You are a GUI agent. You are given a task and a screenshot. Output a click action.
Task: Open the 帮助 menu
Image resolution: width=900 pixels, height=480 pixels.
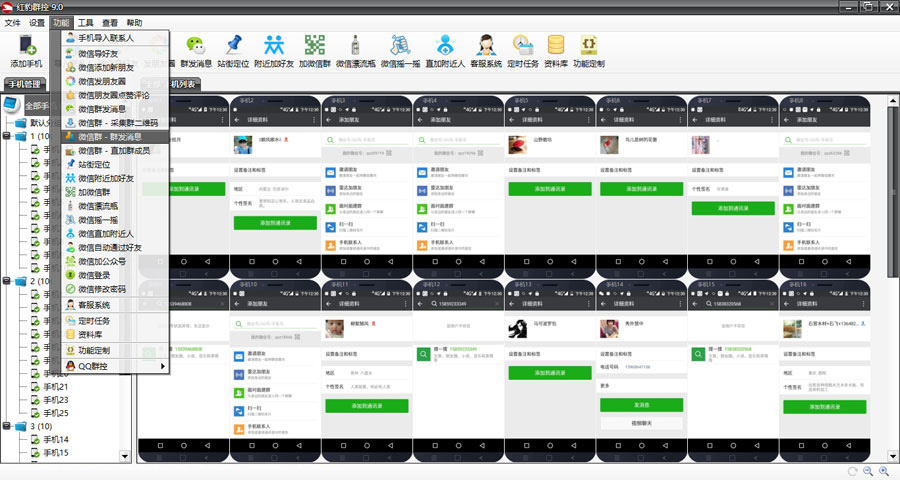134,23
